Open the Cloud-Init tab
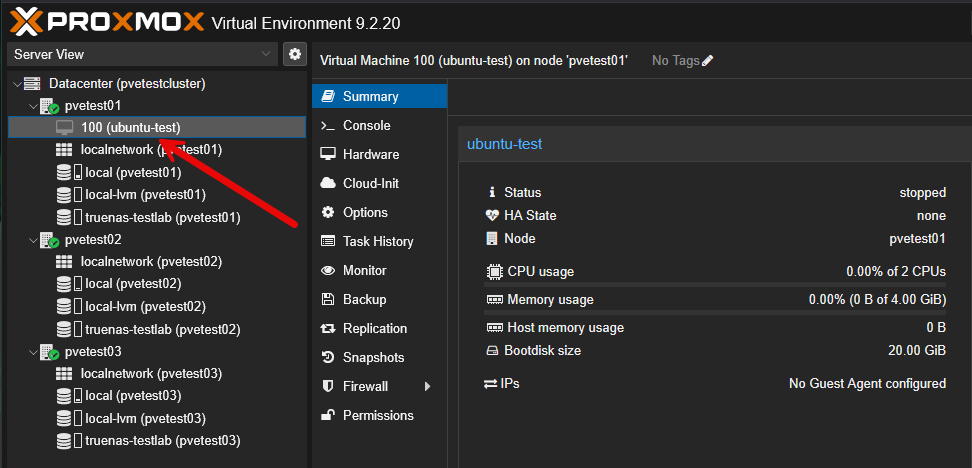Image resolution: width=972 pixels, height=468 pixels. click(x=379, y=183)
